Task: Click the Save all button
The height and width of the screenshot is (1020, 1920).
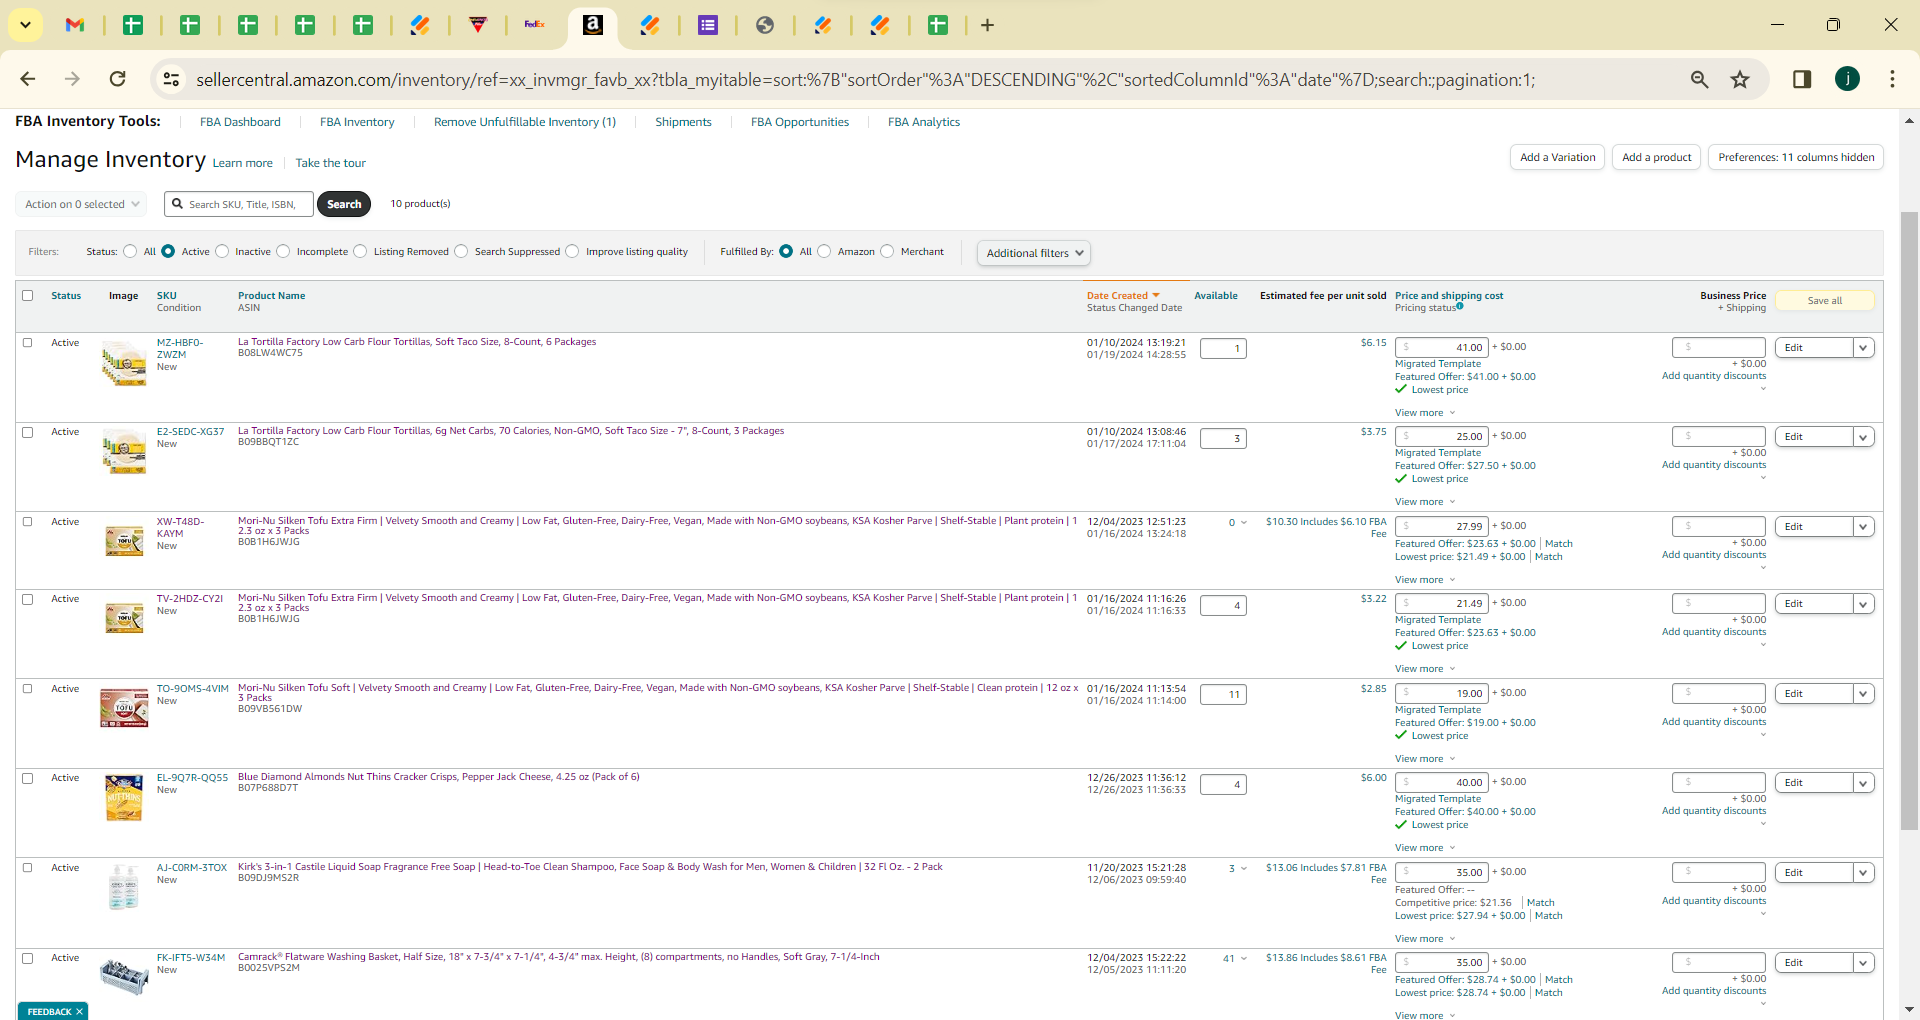Action: pos(1824,300)
